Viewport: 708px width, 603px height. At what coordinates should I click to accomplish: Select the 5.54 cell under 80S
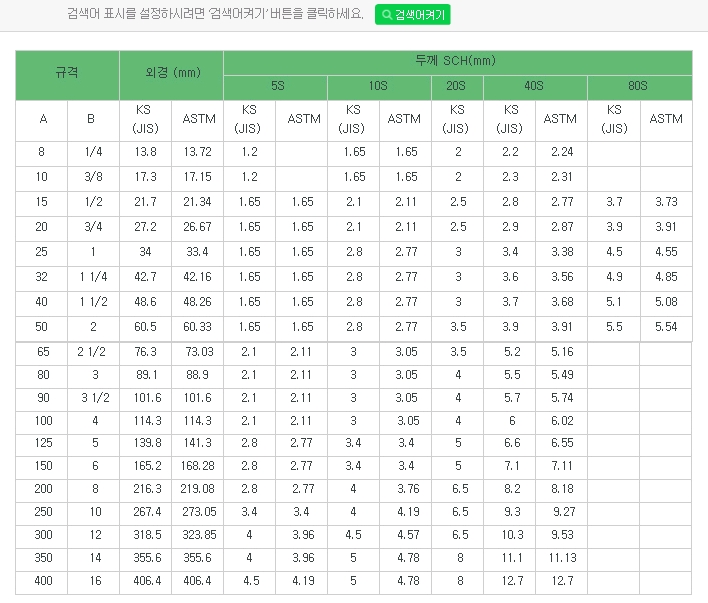(666, 327)
